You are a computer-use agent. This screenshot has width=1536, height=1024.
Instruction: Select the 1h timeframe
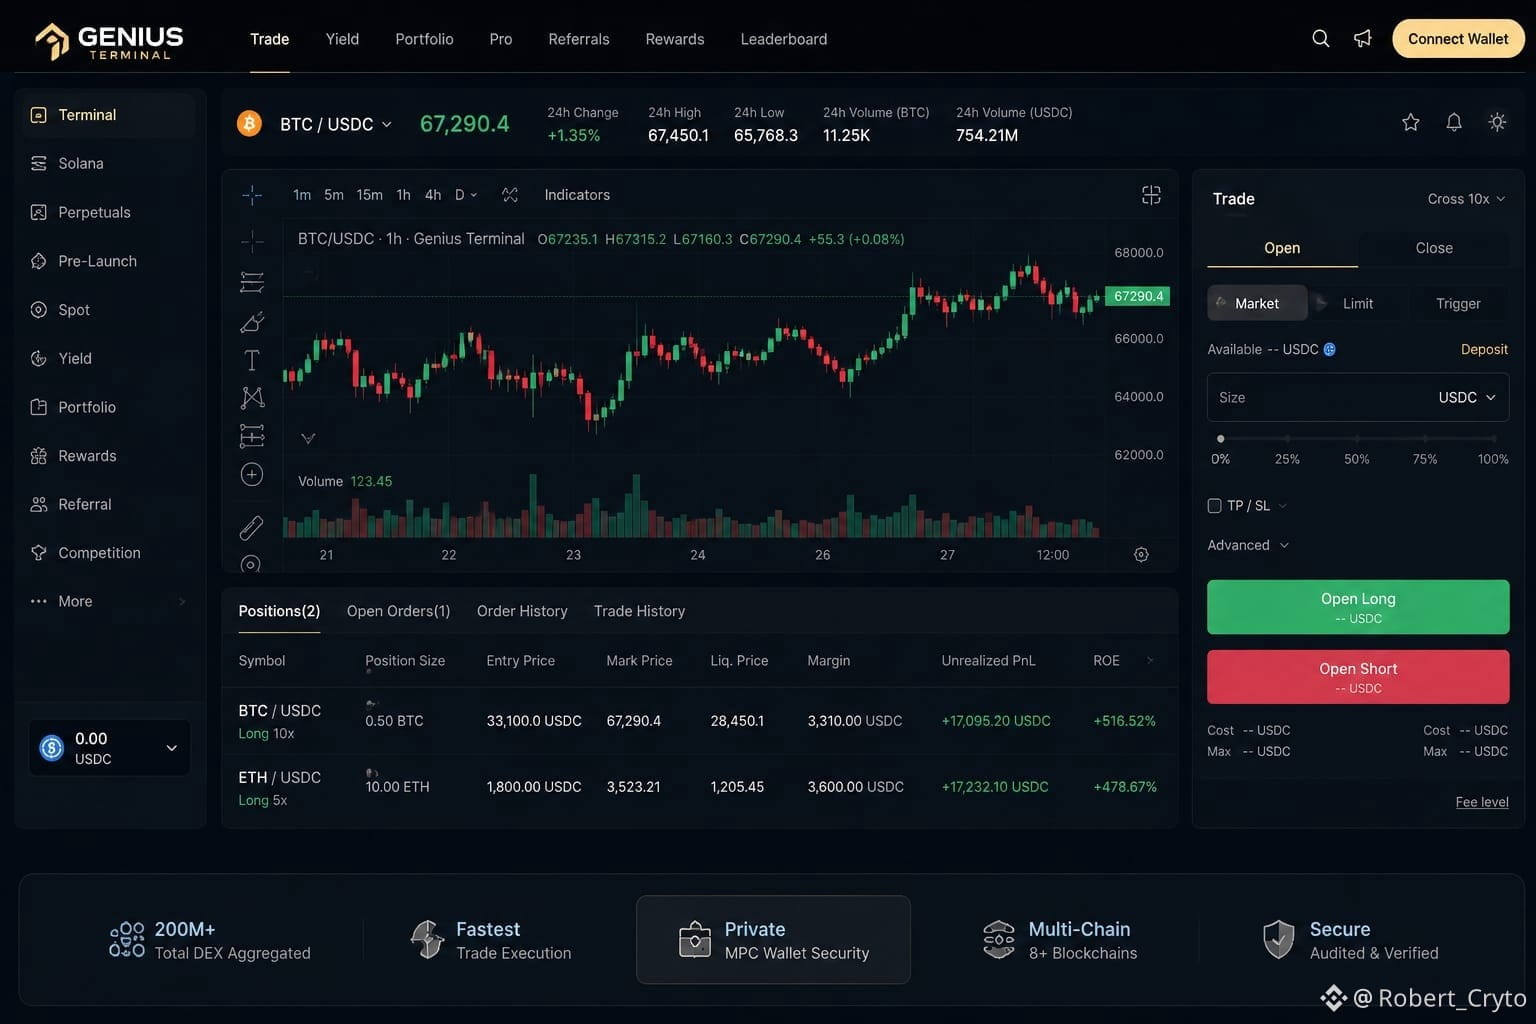403,195
